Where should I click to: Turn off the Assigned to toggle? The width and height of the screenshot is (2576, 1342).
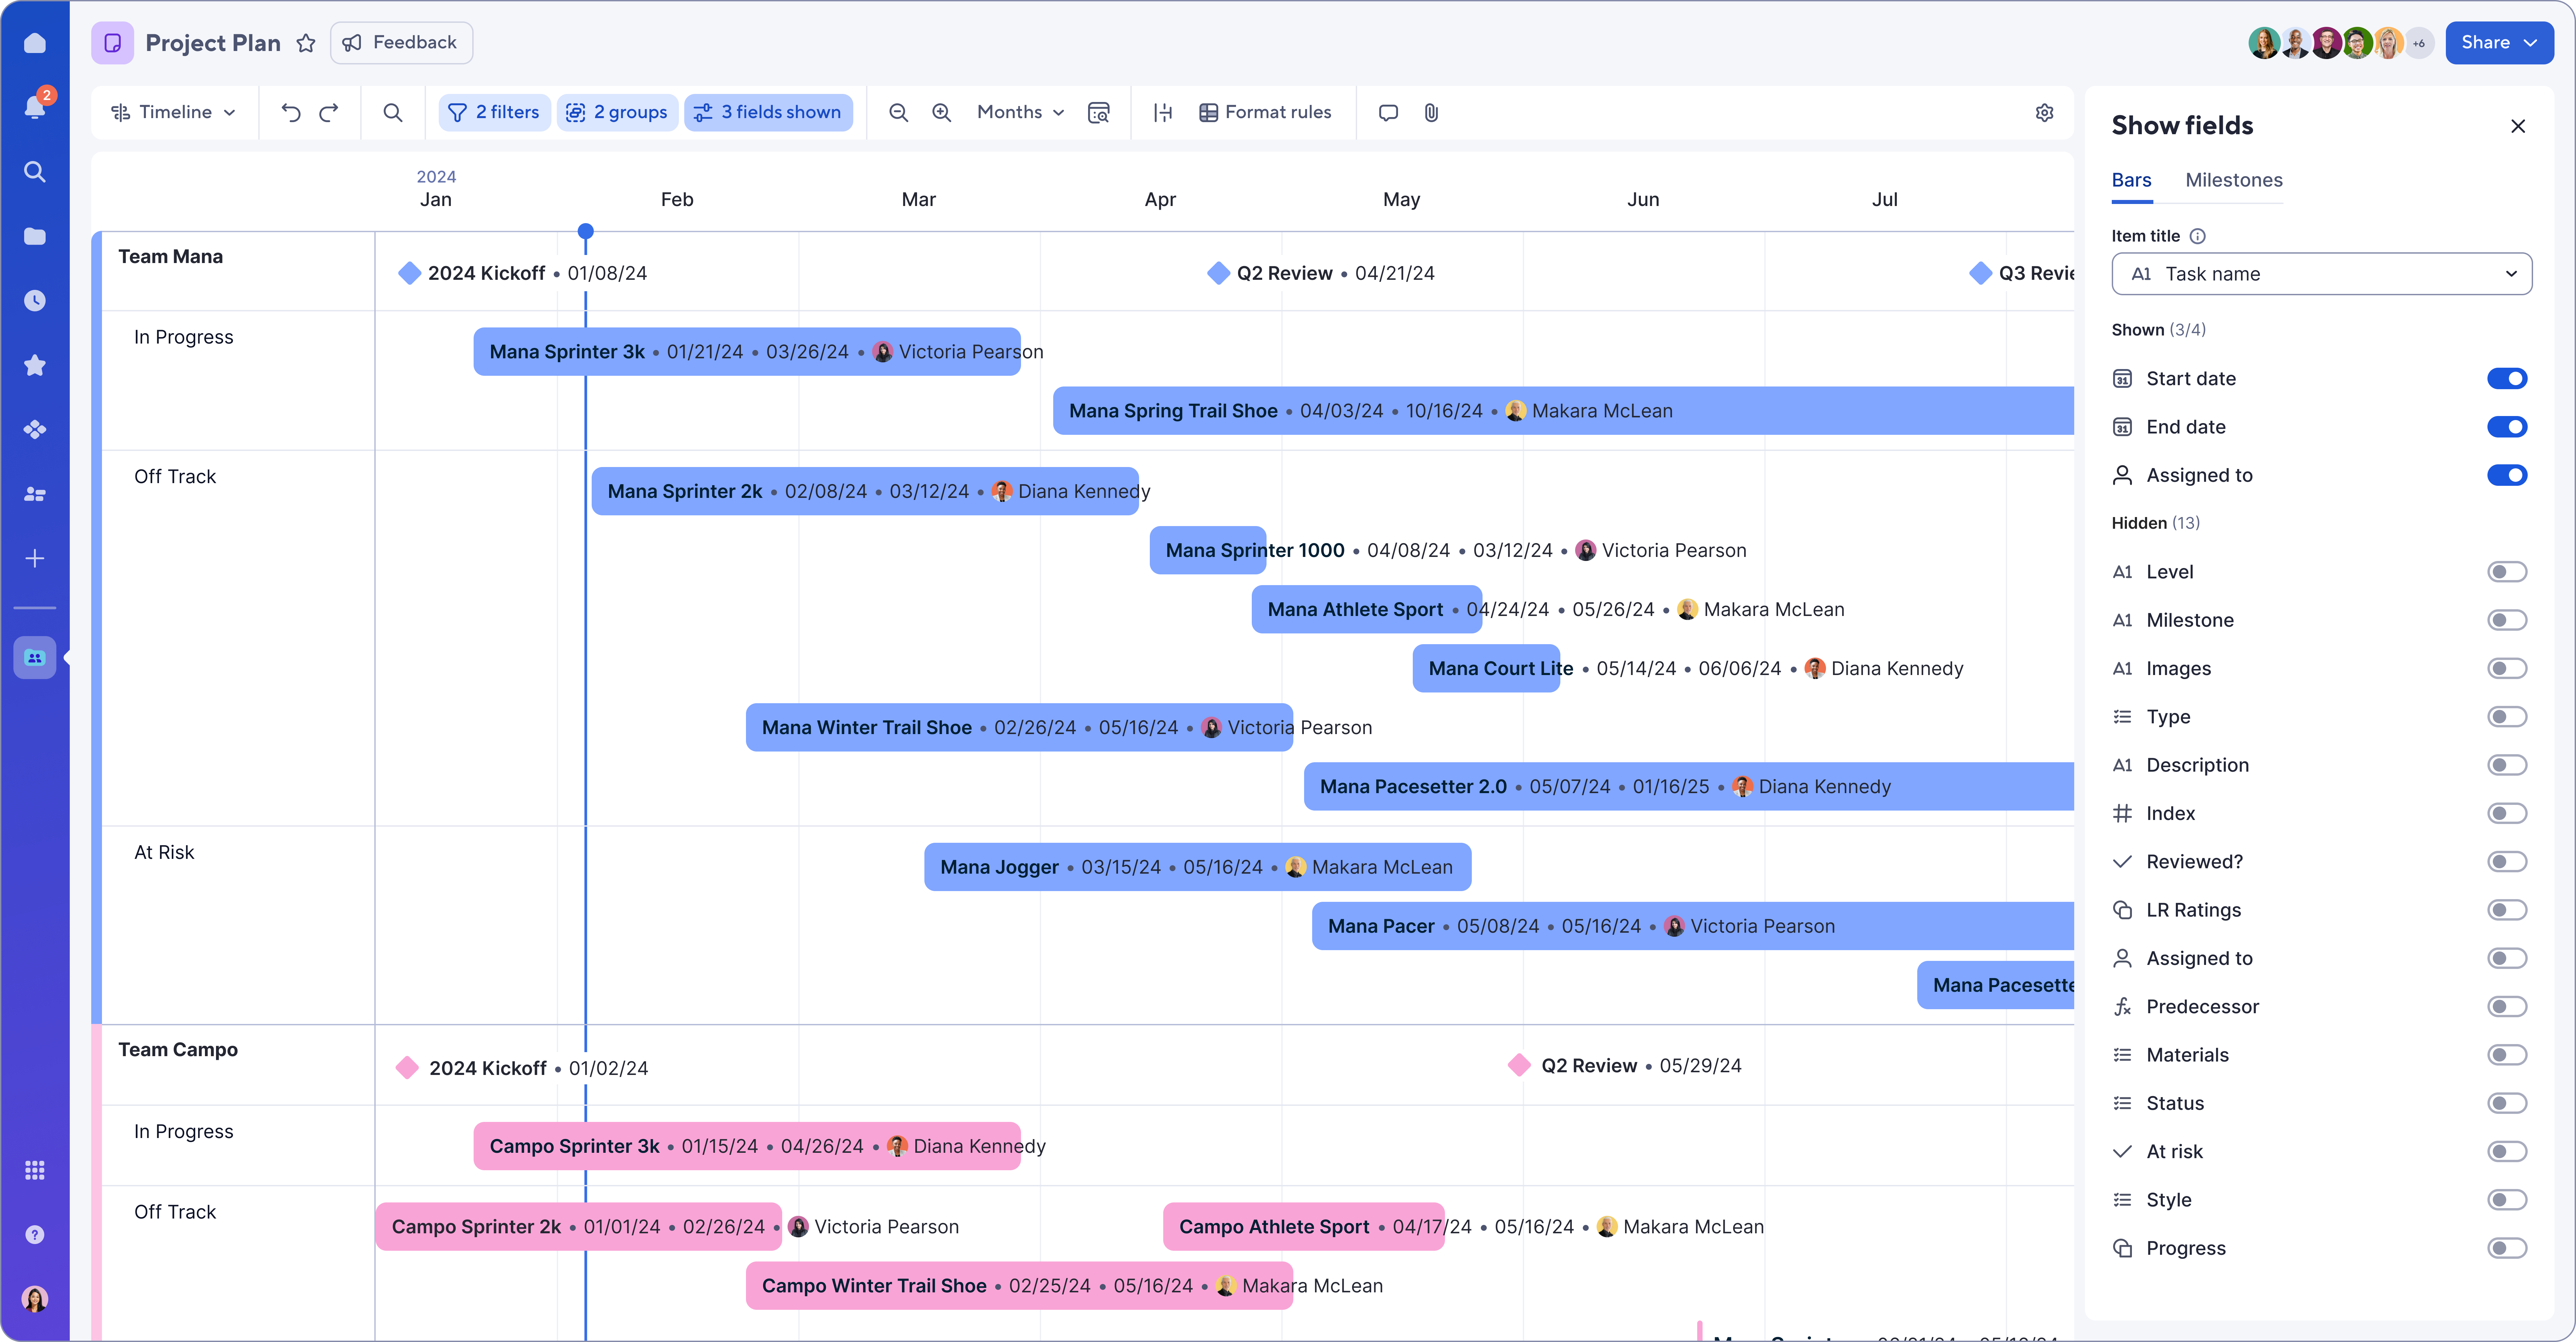2507,475
